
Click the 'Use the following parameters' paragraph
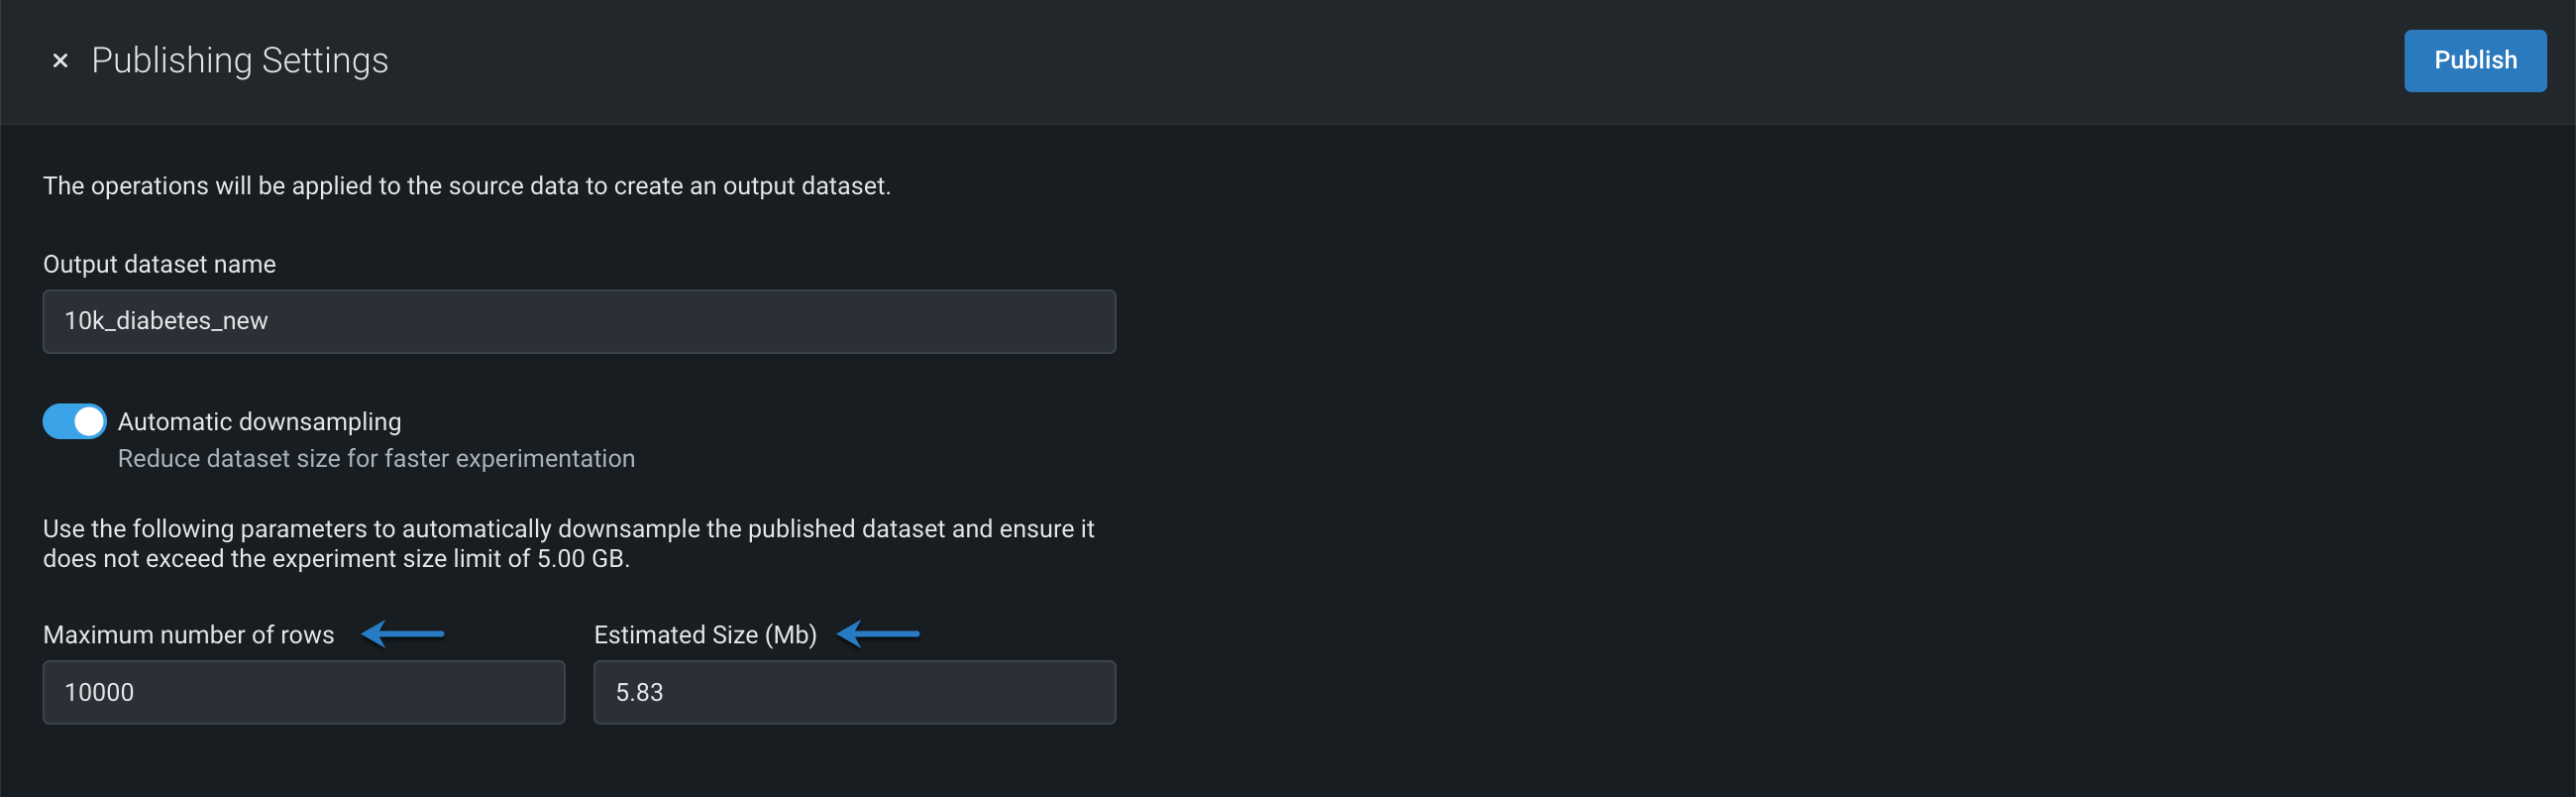[x=568, y=543]
